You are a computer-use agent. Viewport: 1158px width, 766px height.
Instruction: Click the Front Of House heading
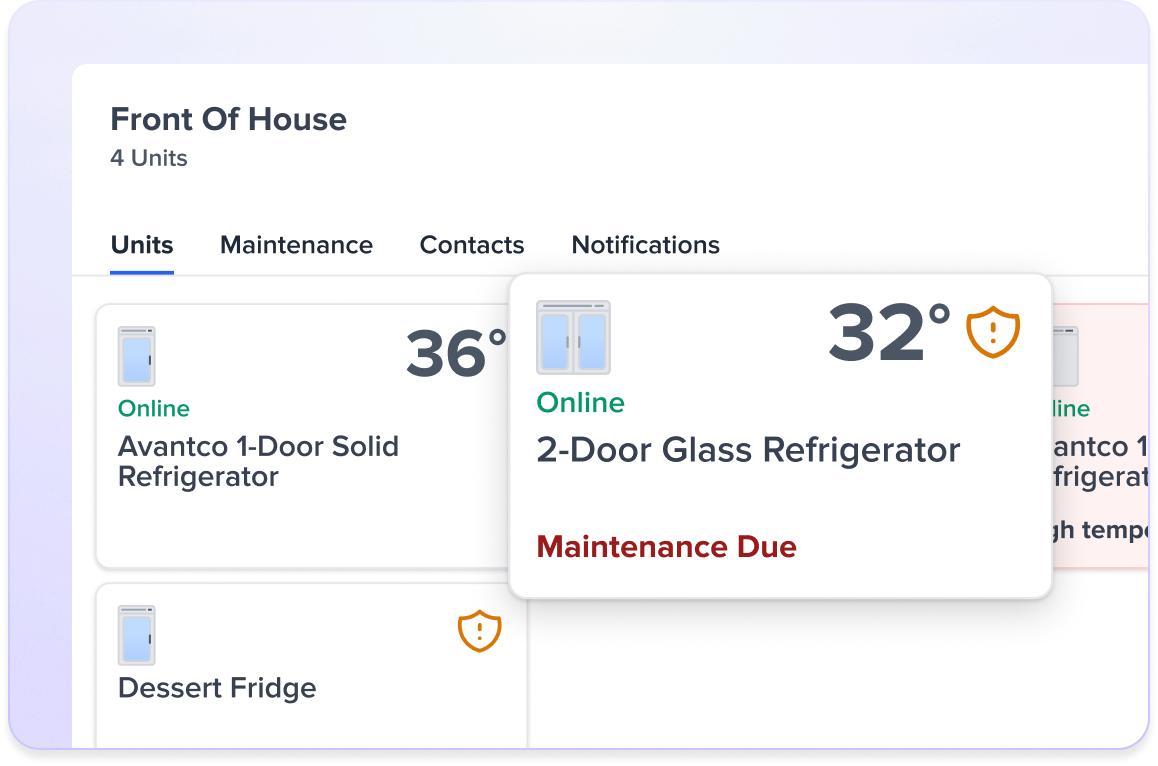coord(228,119)
